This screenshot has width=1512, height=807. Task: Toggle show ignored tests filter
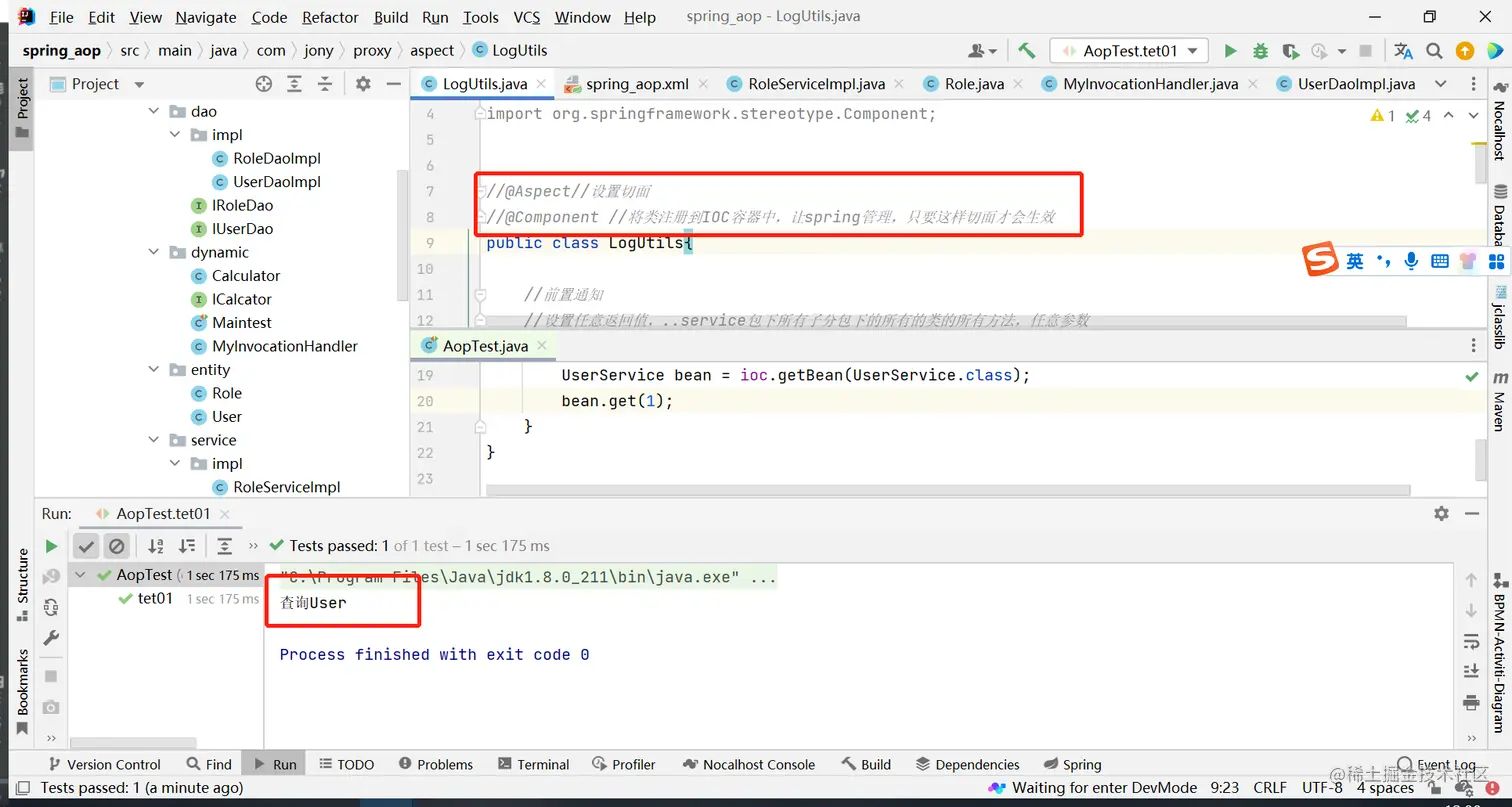(x=117, y=546)
